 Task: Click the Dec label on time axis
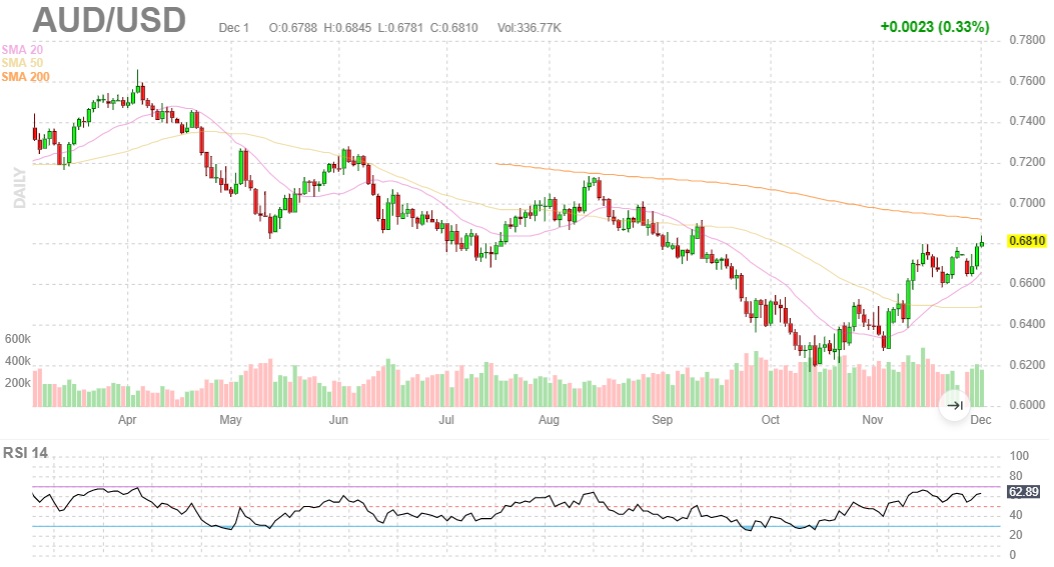coord(981,420)
